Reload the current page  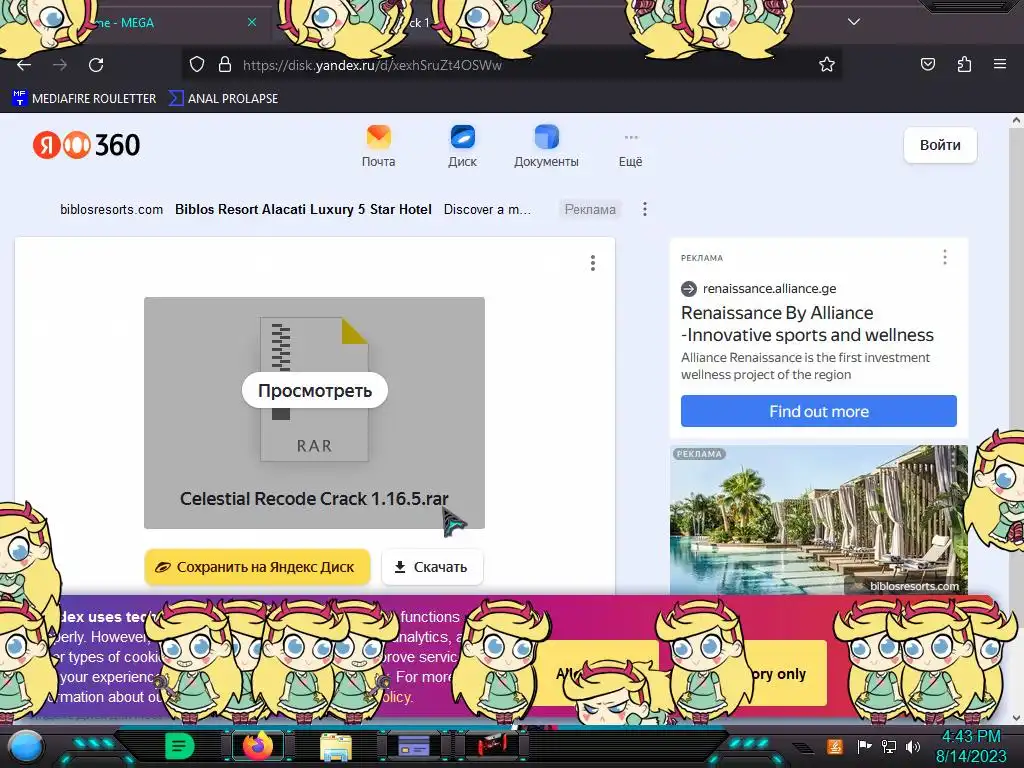[96, 65]
